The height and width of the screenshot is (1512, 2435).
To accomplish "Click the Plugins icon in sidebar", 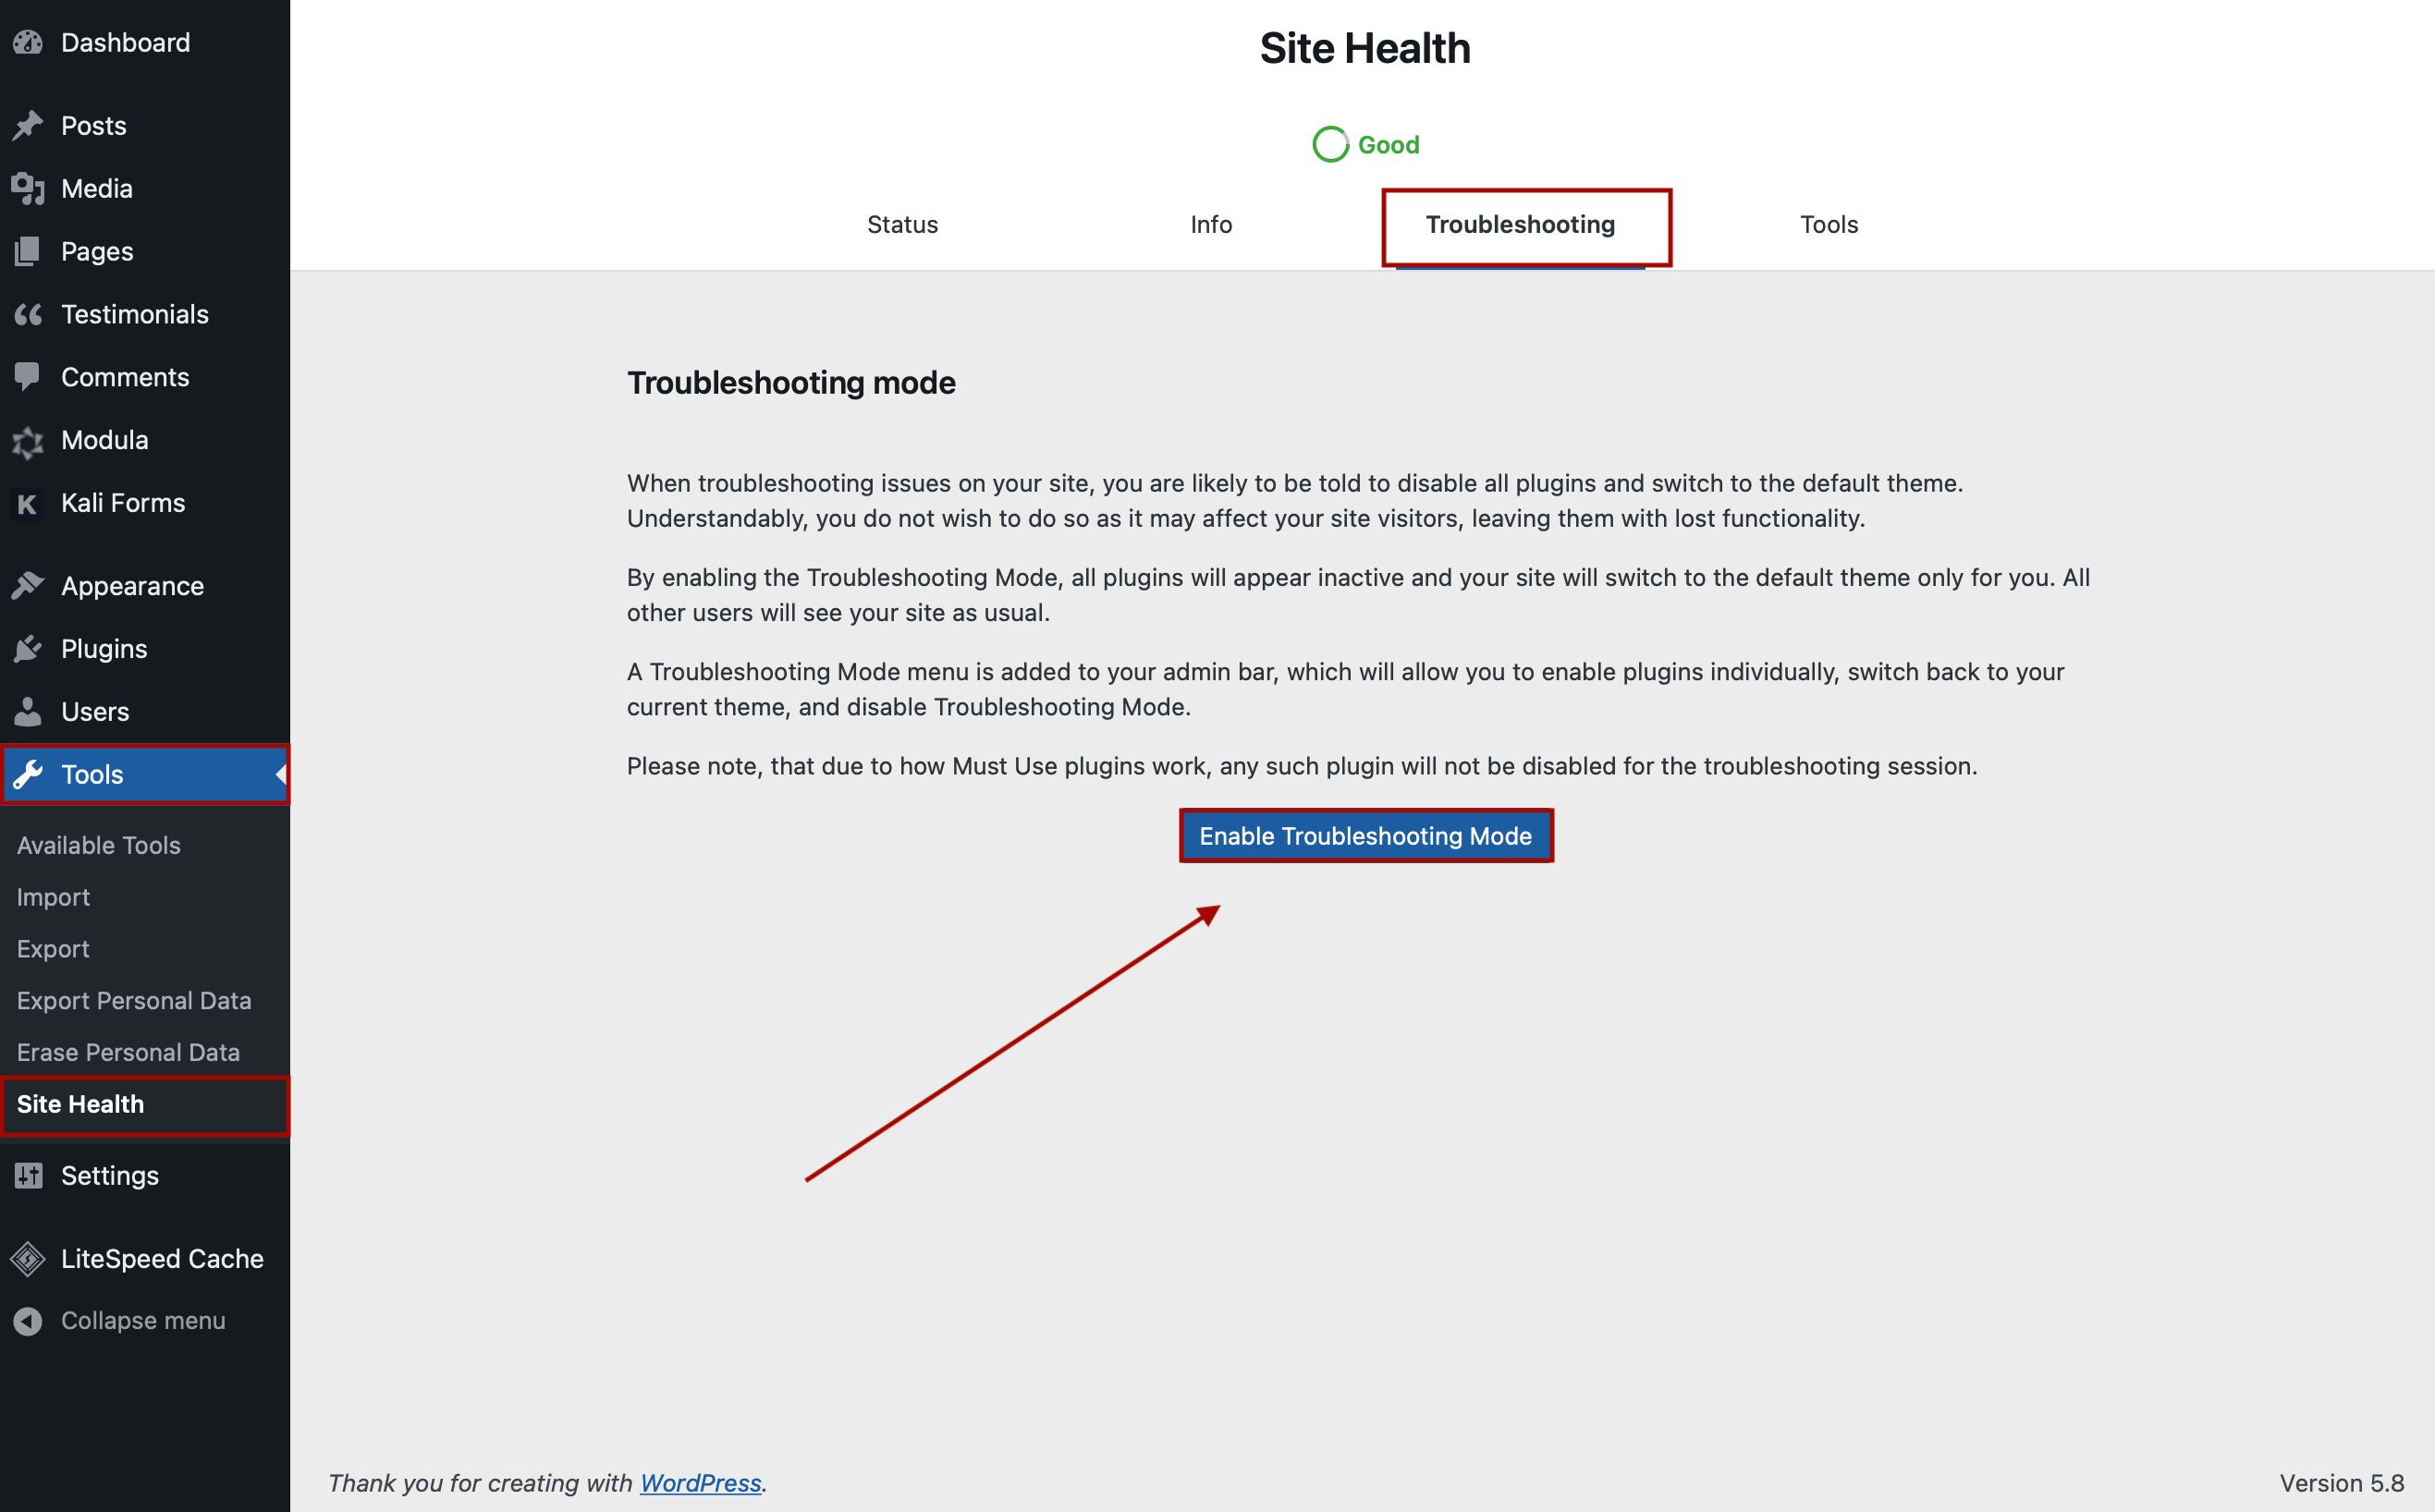I will click(30, 648).
